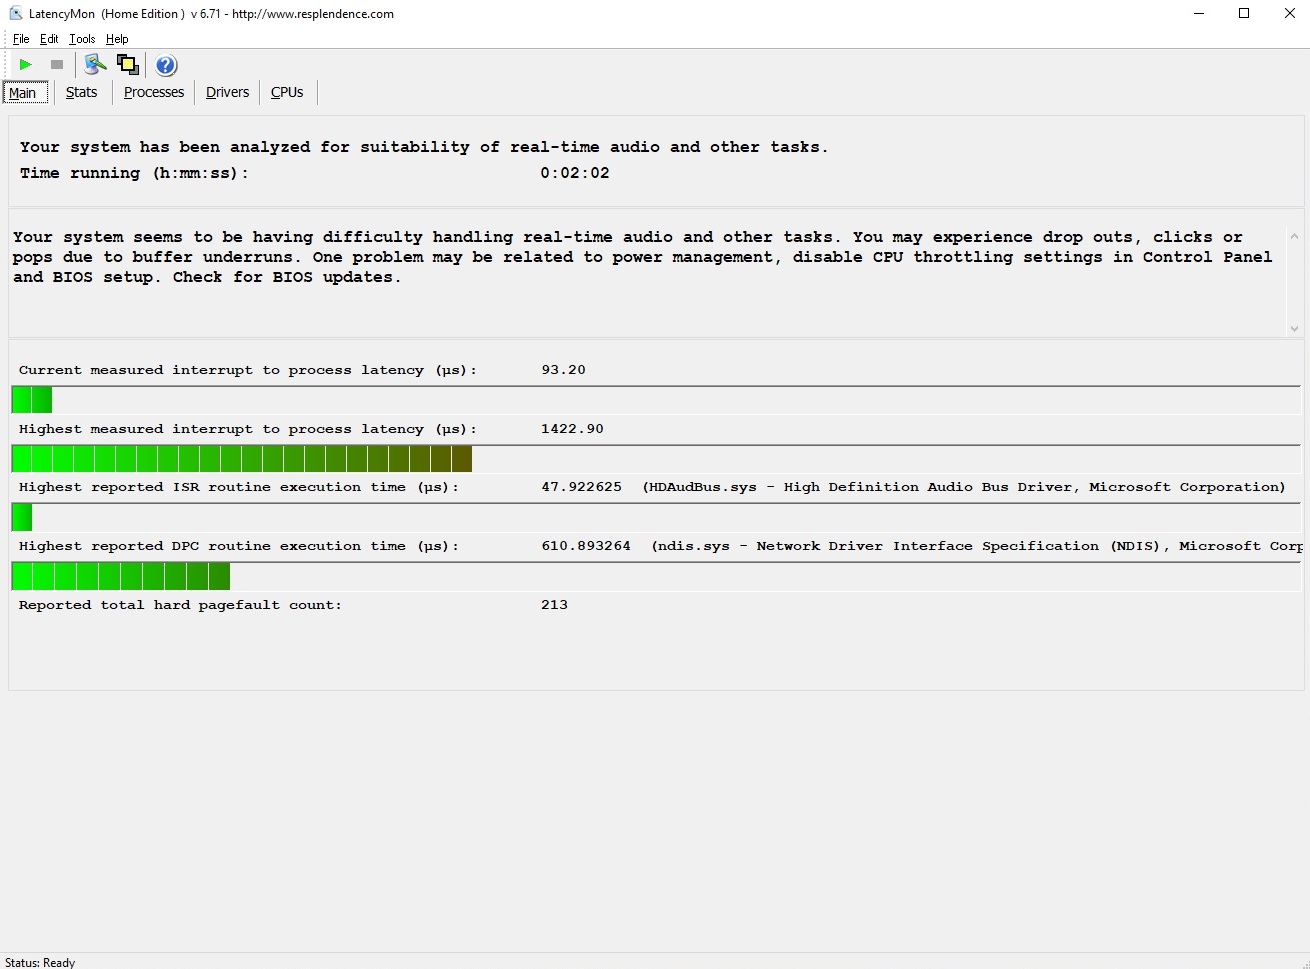Click the highest interrupt to process latency bar
1310x969 pixels.
click(x=656, y=459)
